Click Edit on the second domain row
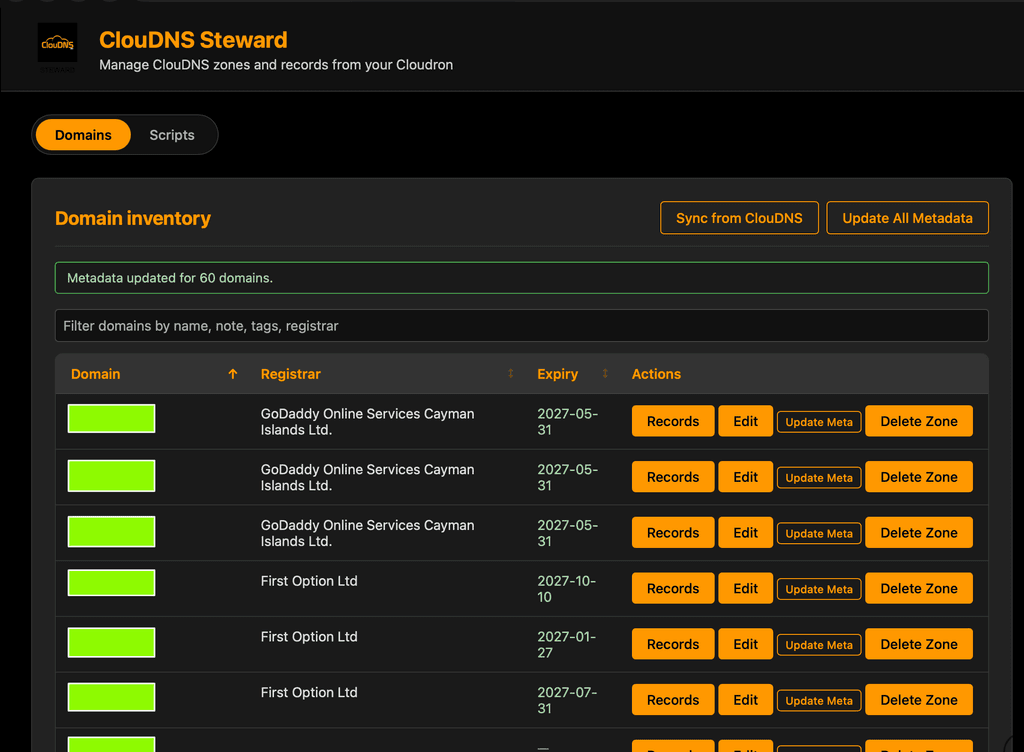Screen dimensions: 1024x752 click(745, 476)
